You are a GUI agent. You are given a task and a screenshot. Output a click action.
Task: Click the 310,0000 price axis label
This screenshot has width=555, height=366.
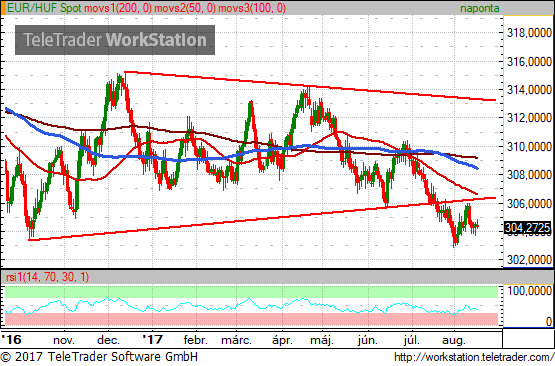(x=529, y=146)
